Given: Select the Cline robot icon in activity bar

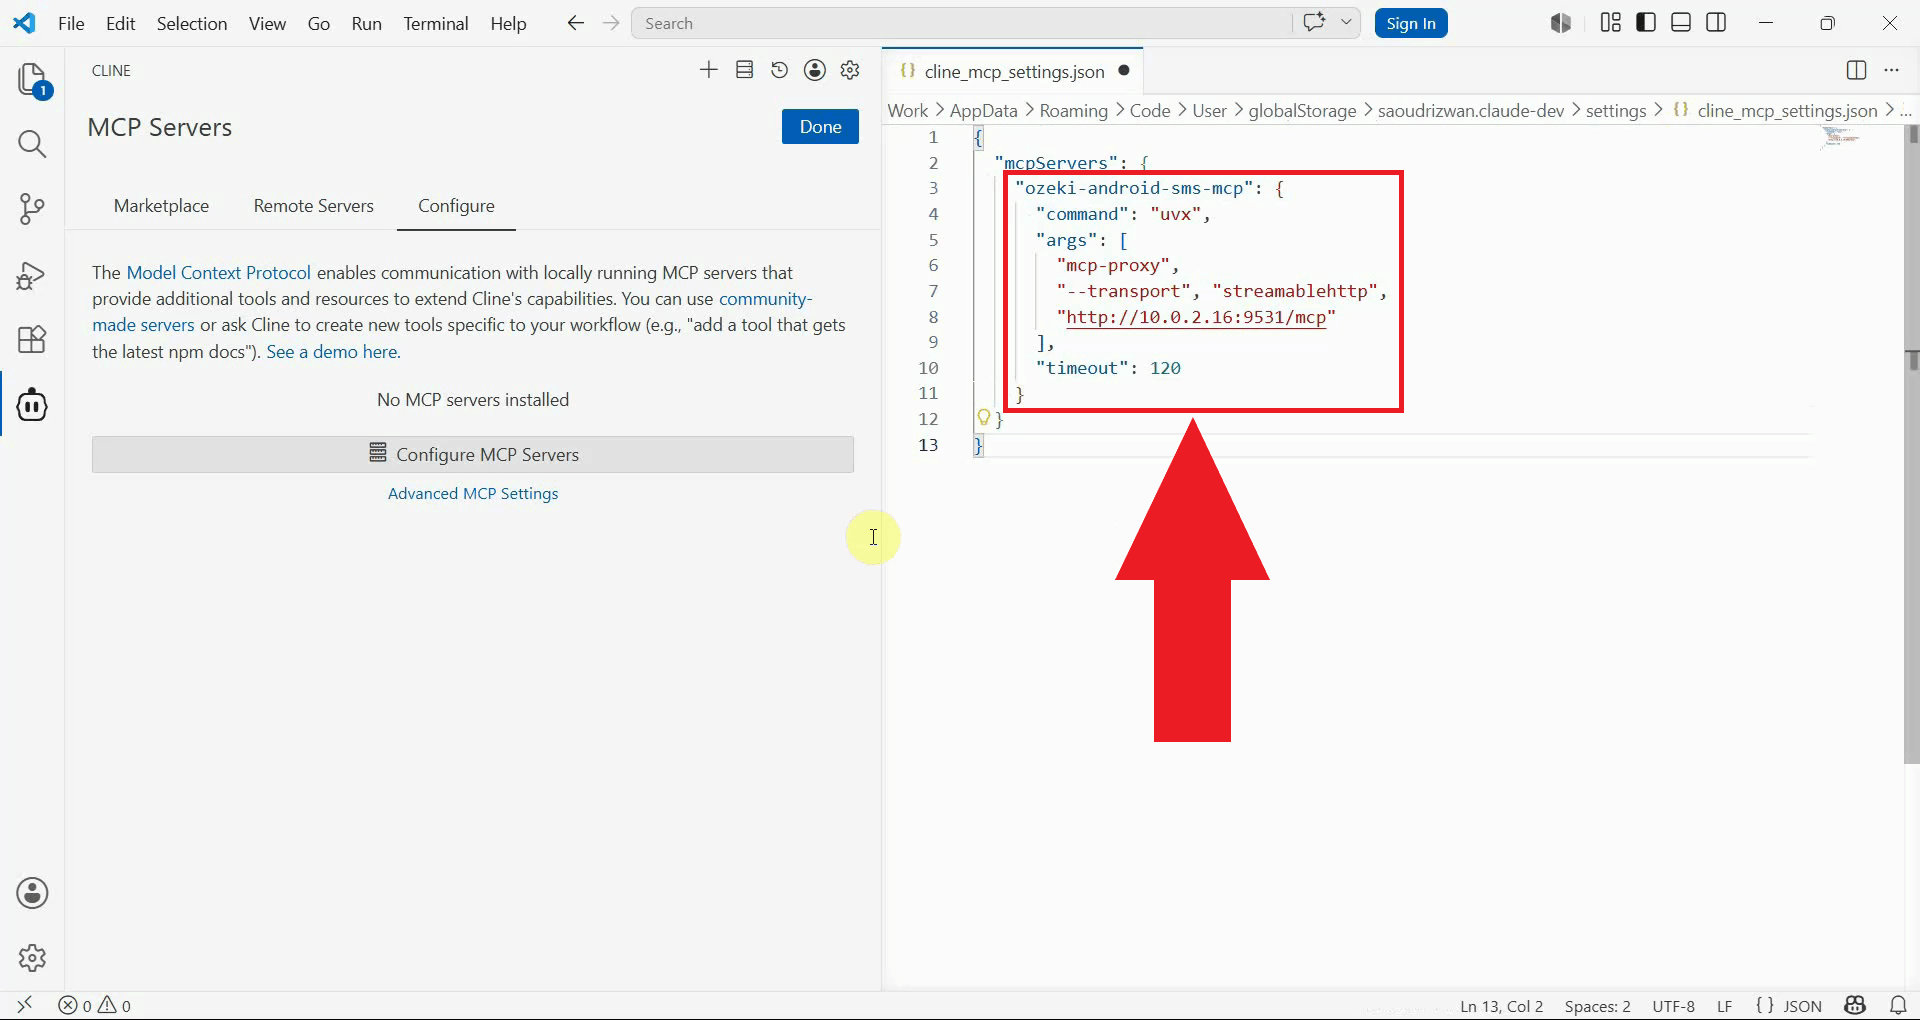Looking at the screenshot, I should (32, 405).
